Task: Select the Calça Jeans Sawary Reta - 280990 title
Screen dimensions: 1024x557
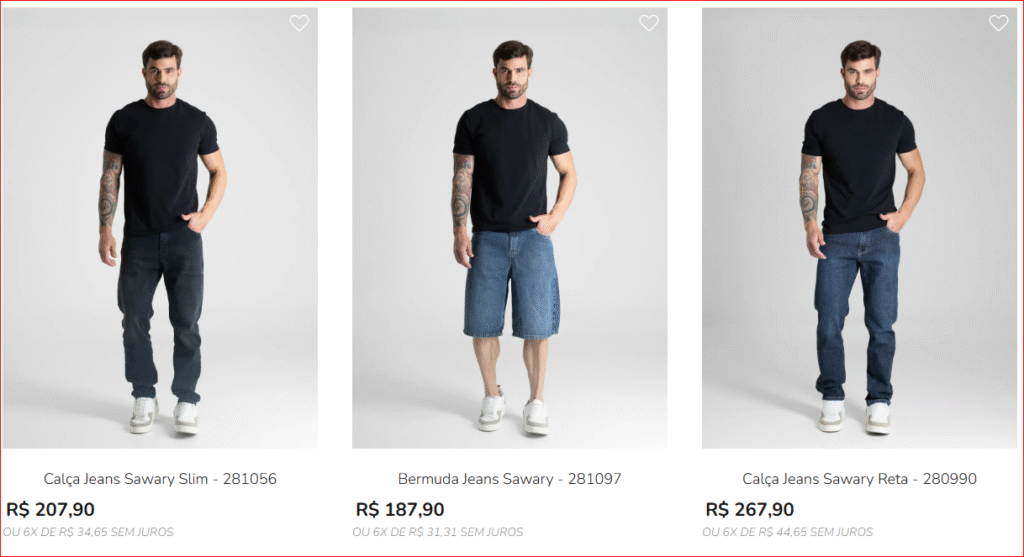Action: (x=859, y=479)
